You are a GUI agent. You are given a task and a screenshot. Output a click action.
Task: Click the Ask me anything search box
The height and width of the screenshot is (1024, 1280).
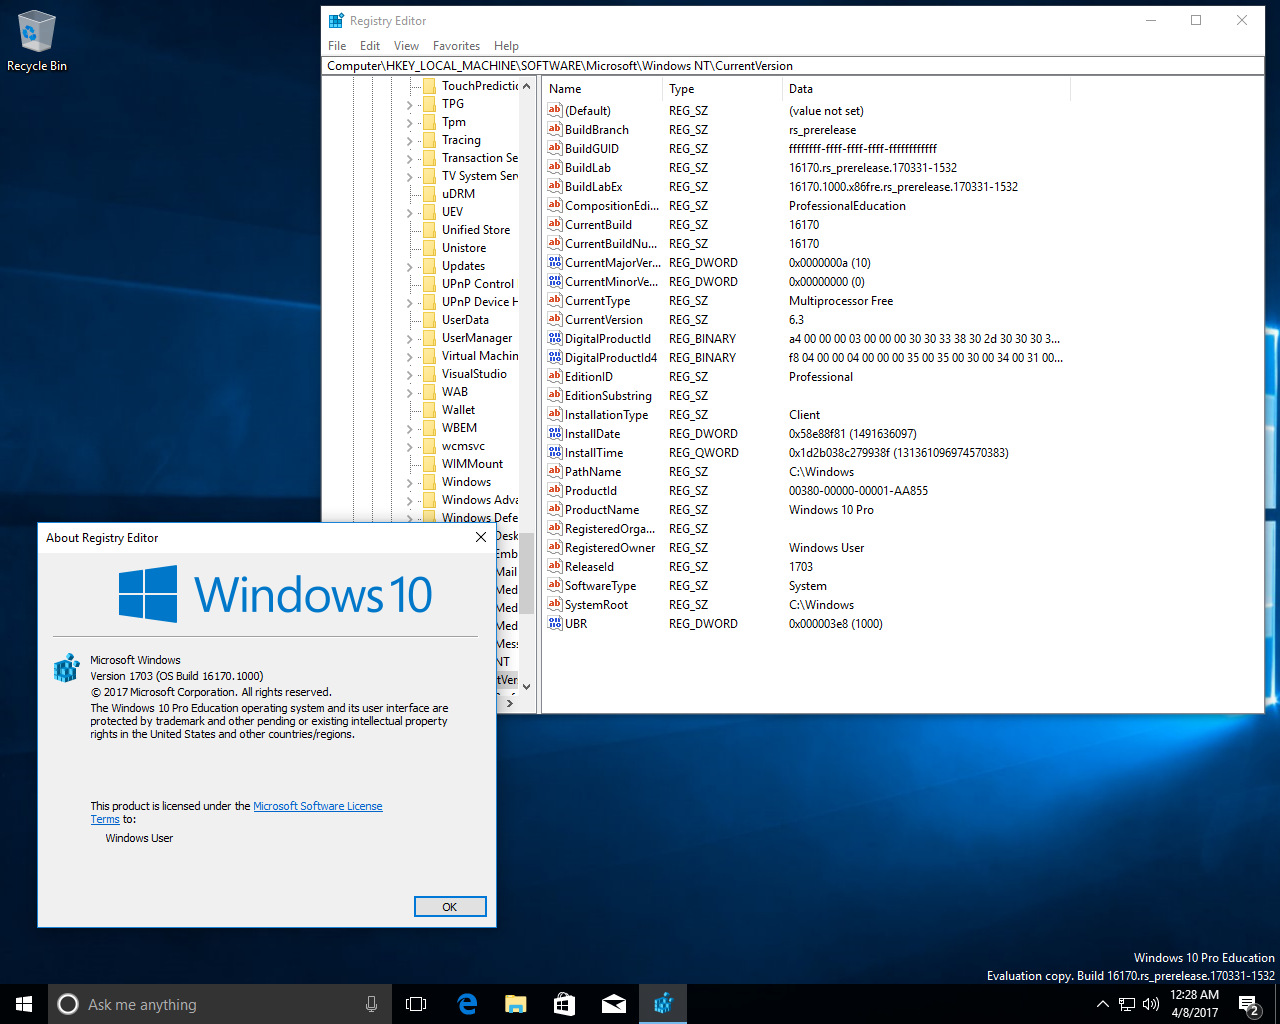pyautogui.click(x=218, y=1004)
